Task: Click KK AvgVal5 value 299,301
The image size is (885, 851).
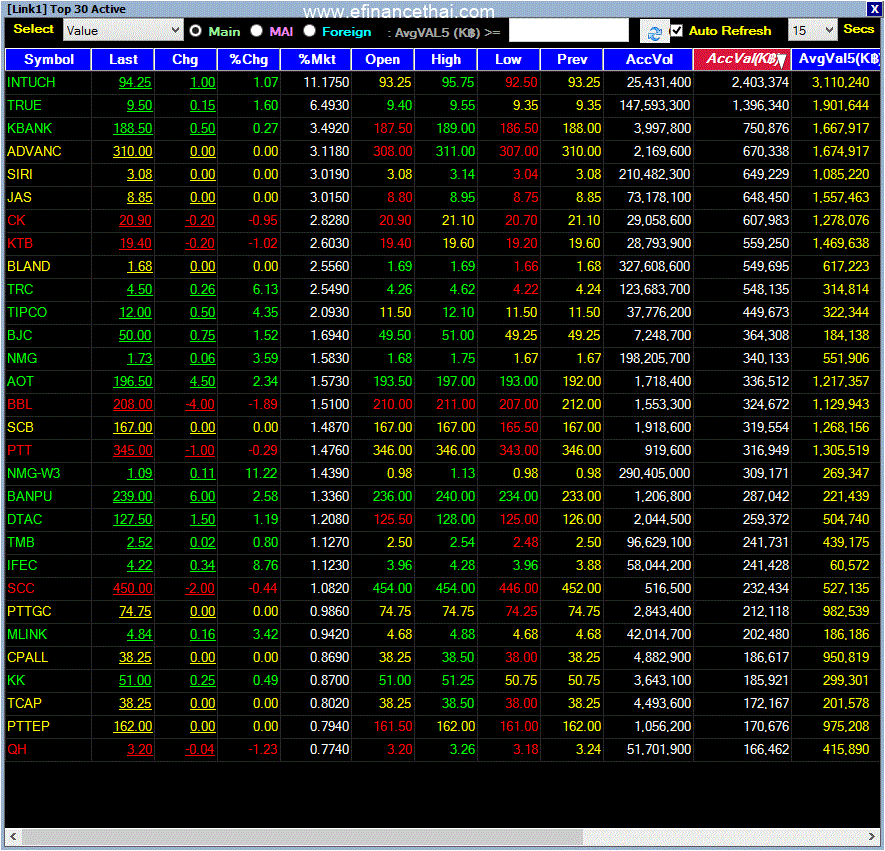Action: tap(845, 681)
